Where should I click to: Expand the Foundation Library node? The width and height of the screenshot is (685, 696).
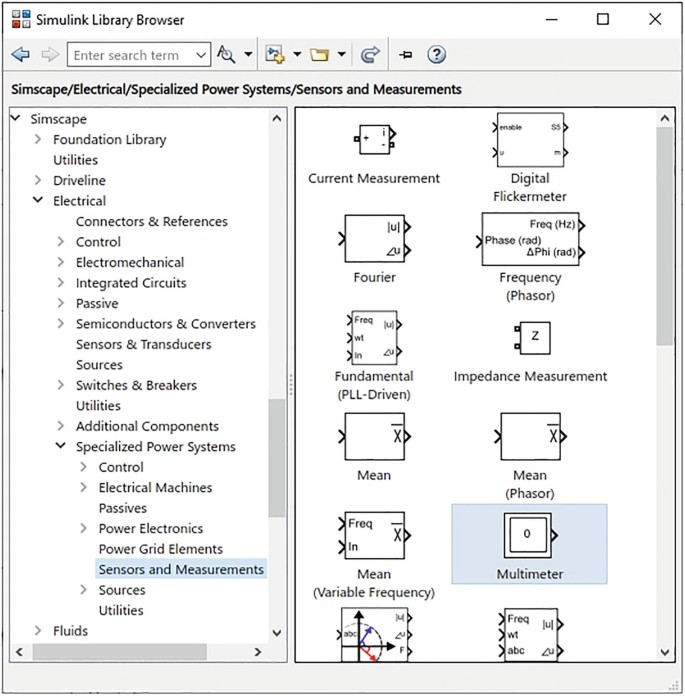point(38,139)
